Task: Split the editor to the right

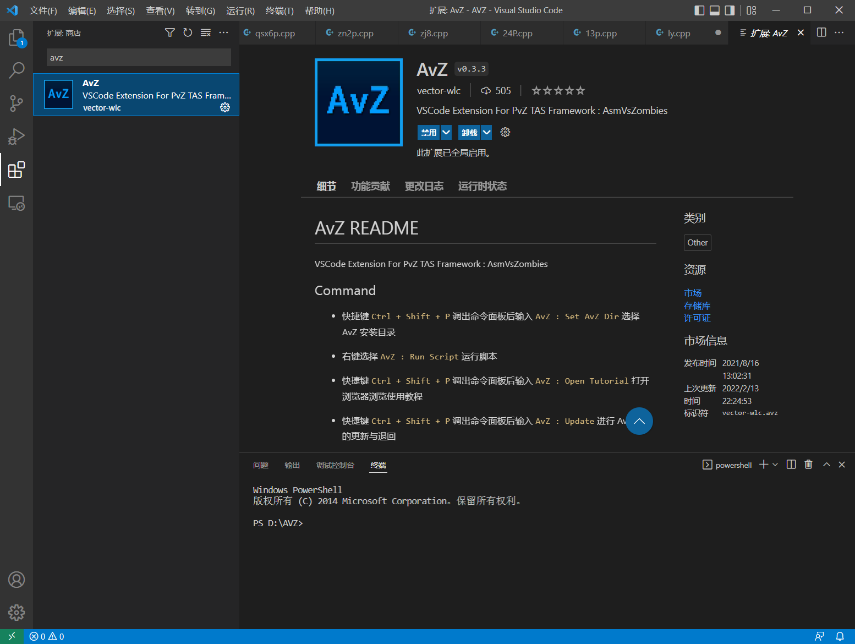Action: (x=821, y=33)
